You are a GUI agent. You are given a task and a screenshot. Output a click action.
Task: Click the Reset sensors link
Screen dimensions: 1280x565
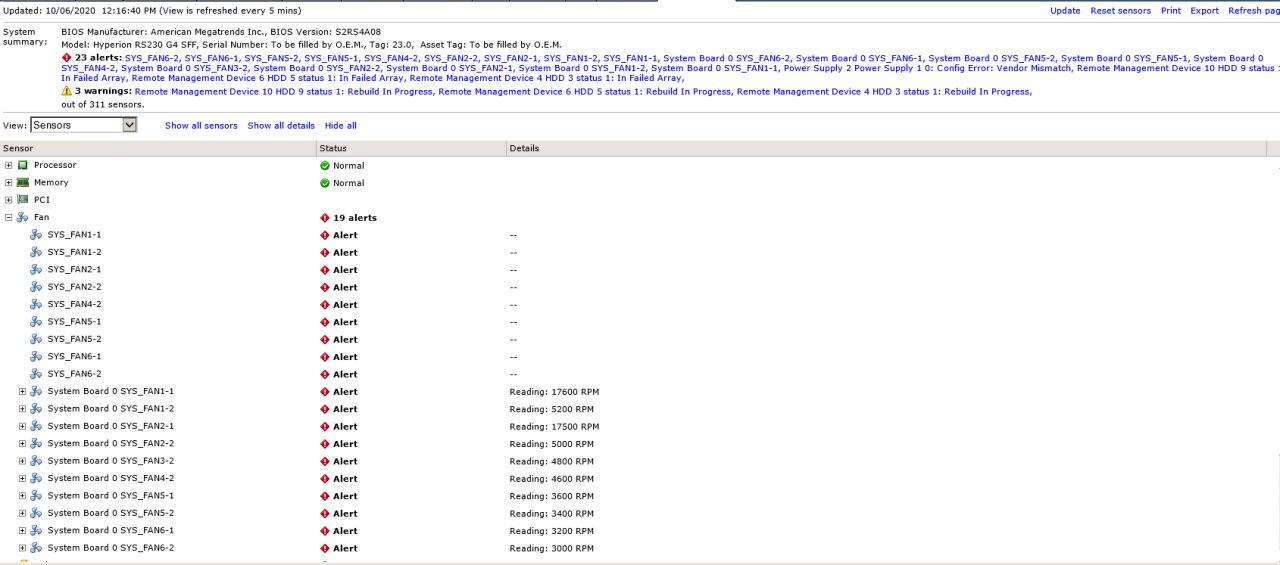[x=1120, y=11]
